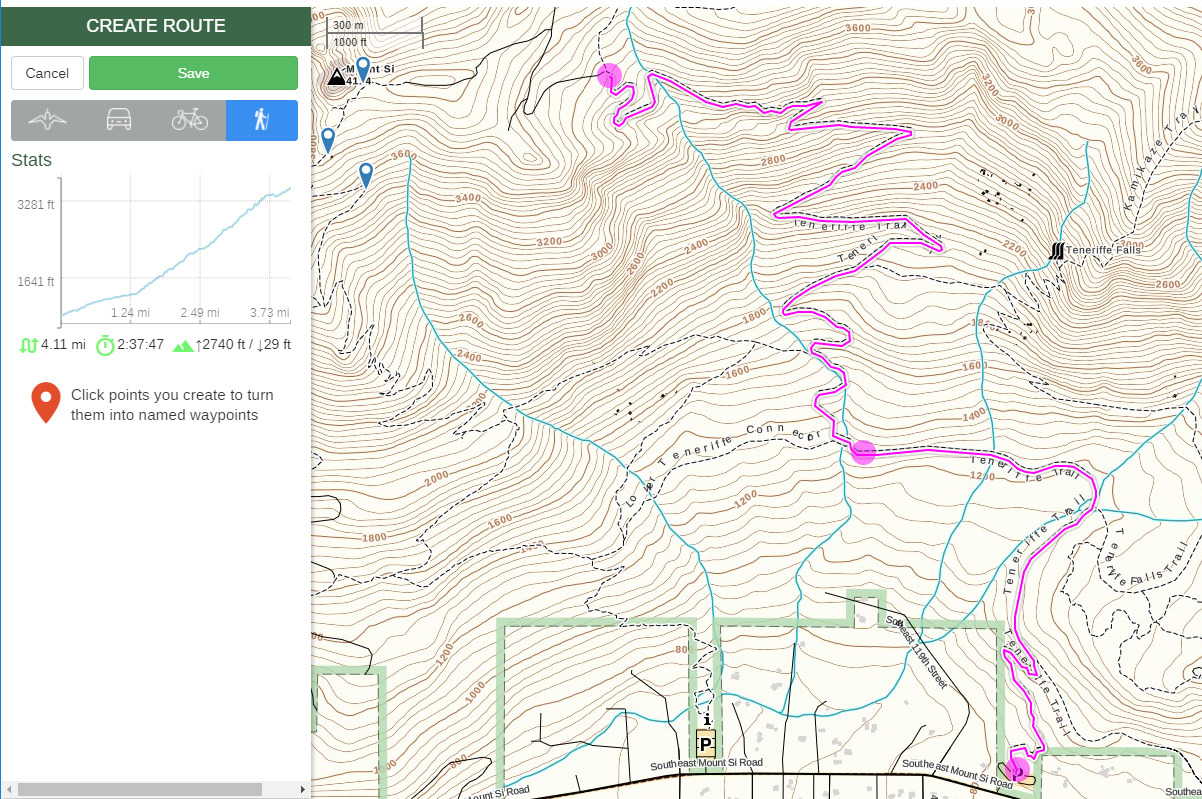Click the green distance icon beside 4.11 mi

(28, 345)
